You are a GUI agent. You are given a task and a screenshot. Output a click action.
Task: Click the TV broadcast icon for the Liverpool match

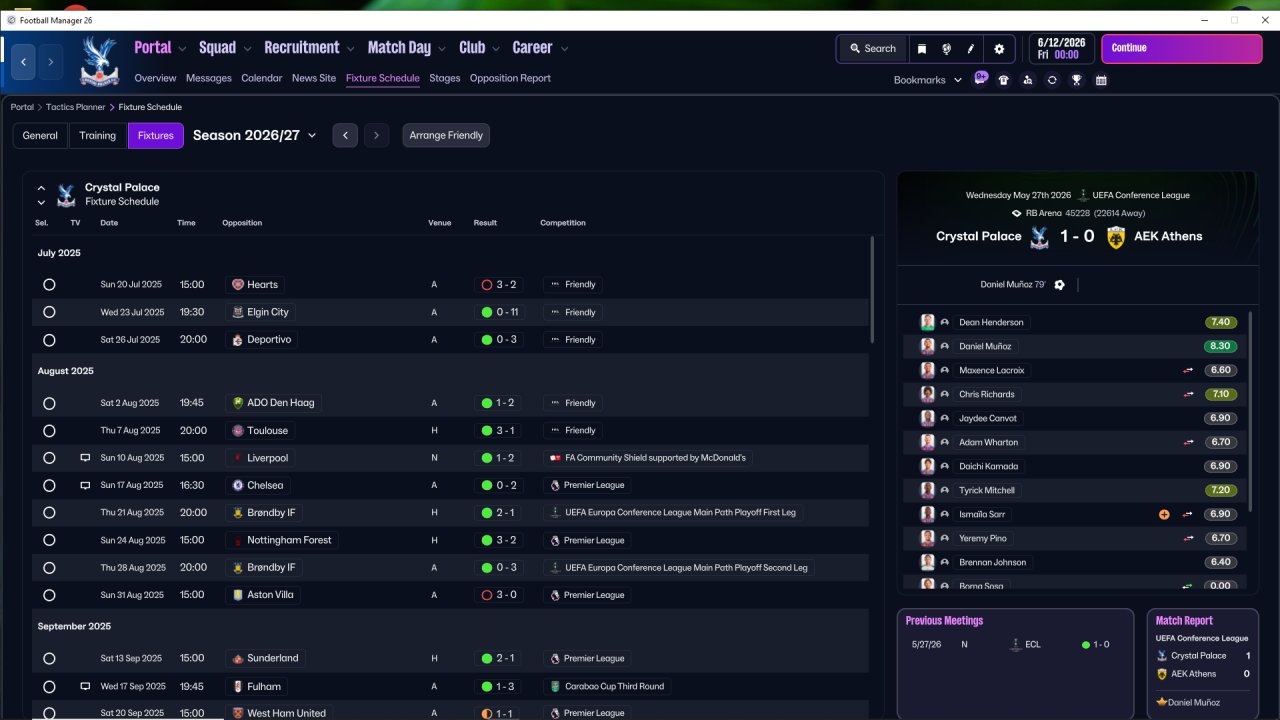click(85, 458)
